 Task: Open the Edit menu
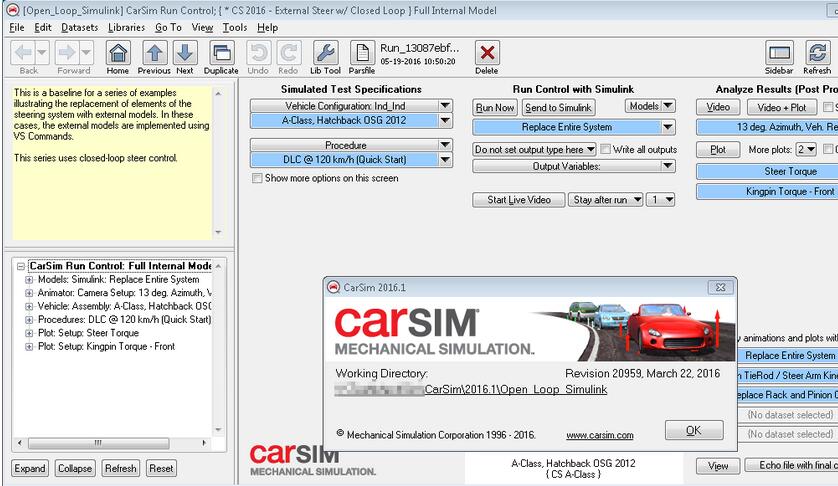tap(43, 27)
